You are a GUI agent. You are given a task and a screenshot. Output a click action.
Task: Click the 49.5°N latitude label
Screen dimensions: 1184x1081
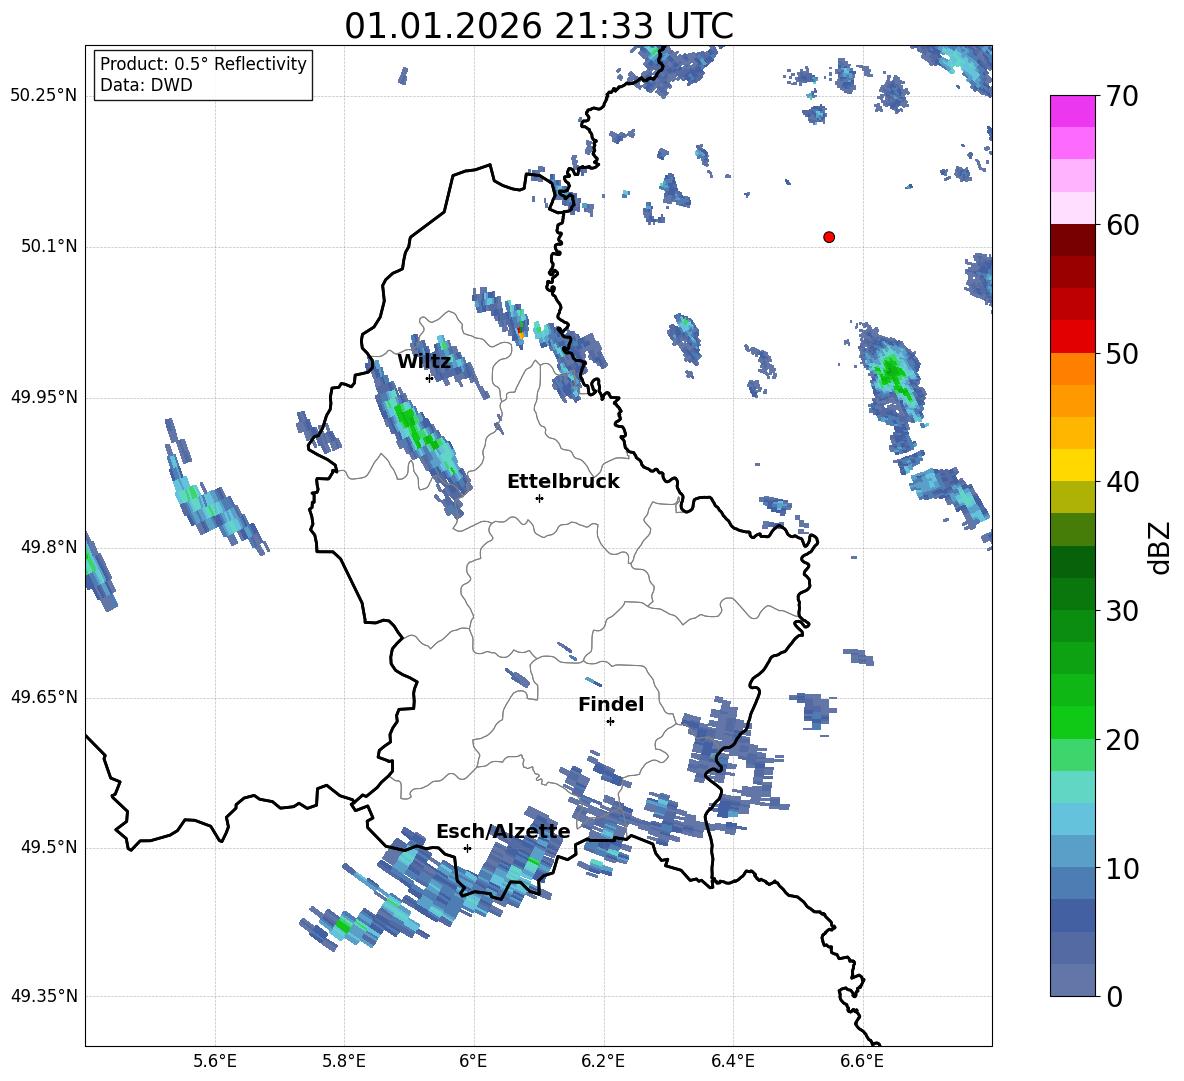(49, 846)
